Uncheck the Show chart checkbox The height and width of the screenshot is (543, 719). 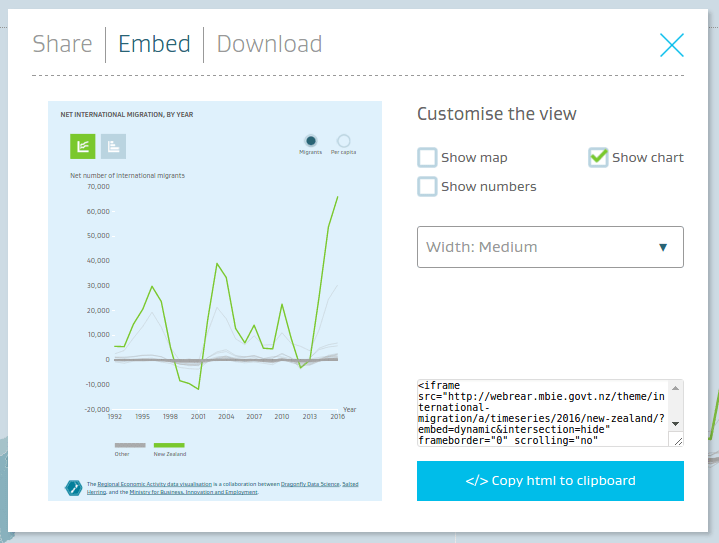(x=598, y=157)
